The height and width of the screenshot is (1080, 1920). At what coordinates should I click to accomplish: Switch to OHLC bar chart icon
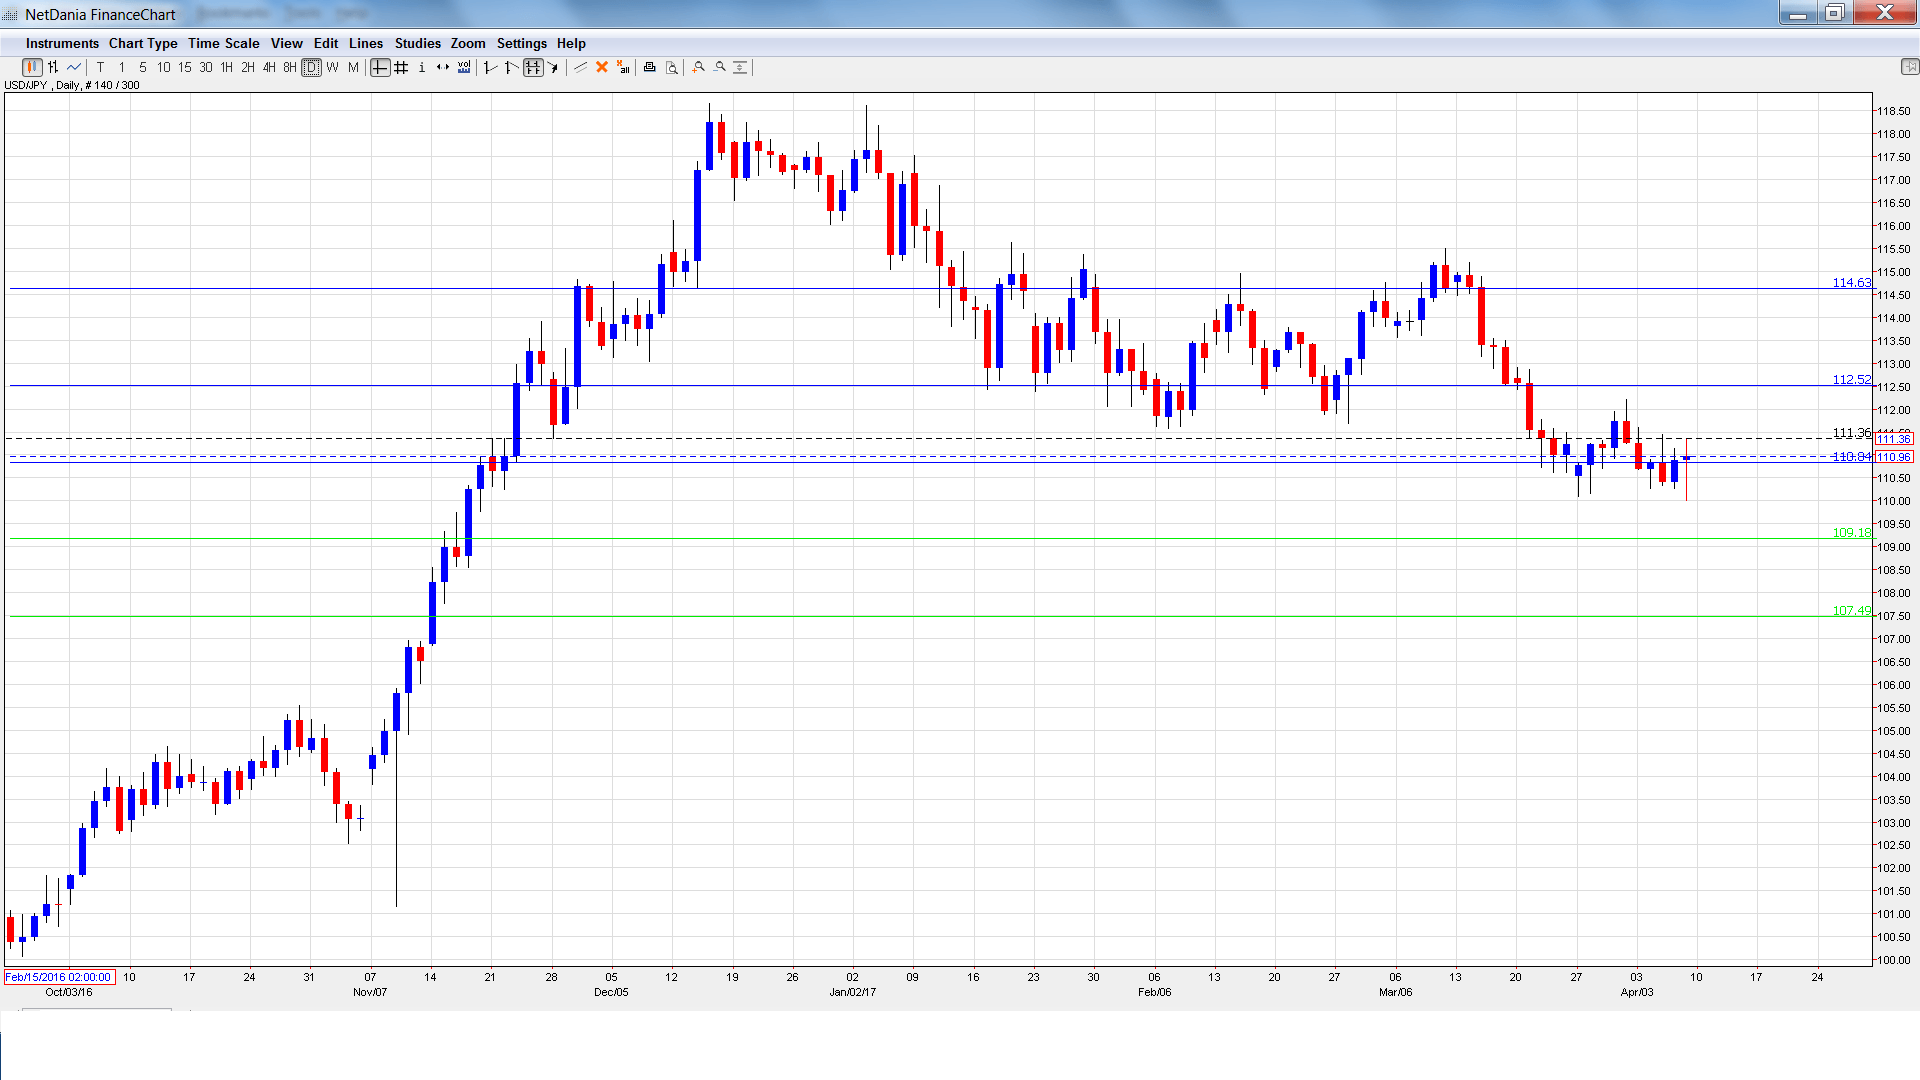click(x=53, y=67)
